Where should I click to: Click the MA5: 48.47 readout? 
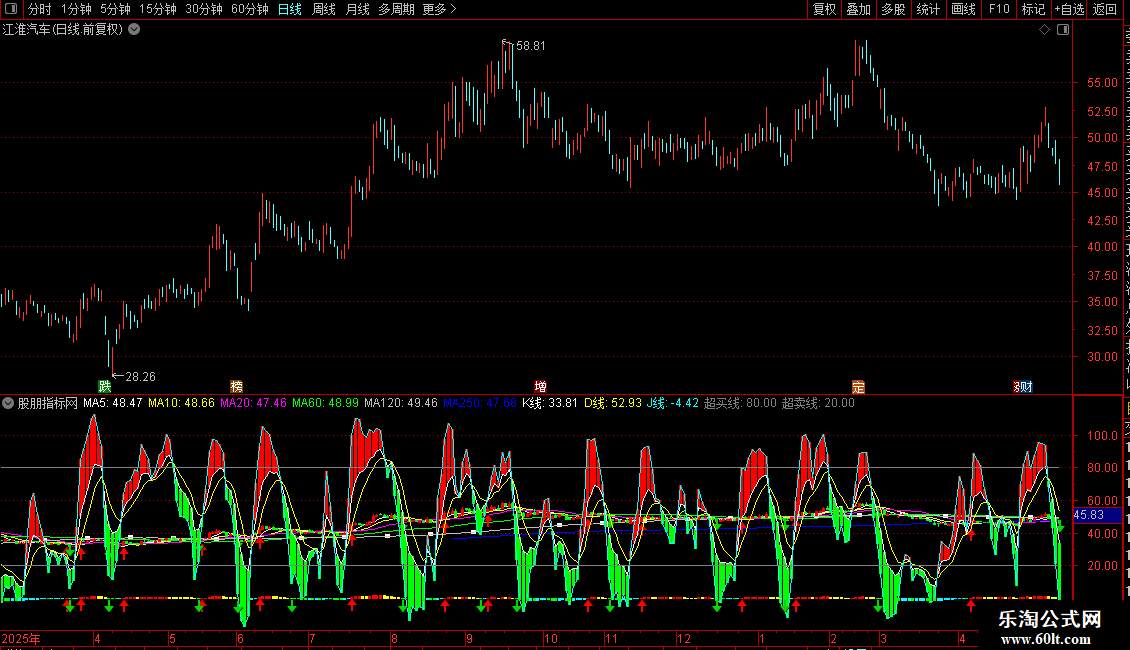click(x=112, y=404)
